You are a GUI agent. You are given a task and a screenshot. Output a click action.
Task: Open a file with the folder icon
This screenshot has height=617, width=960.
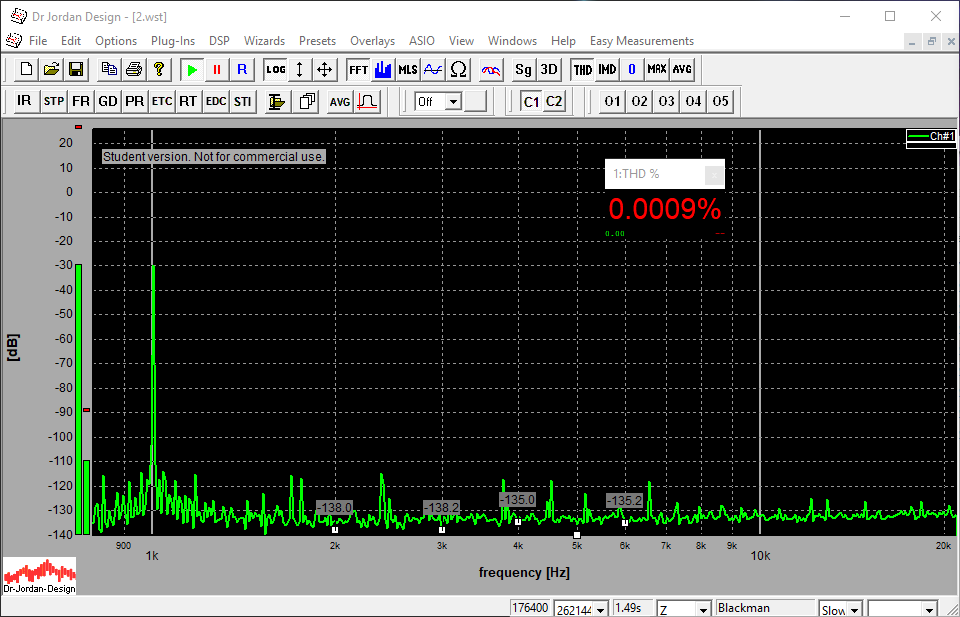[x=51, y=69]
